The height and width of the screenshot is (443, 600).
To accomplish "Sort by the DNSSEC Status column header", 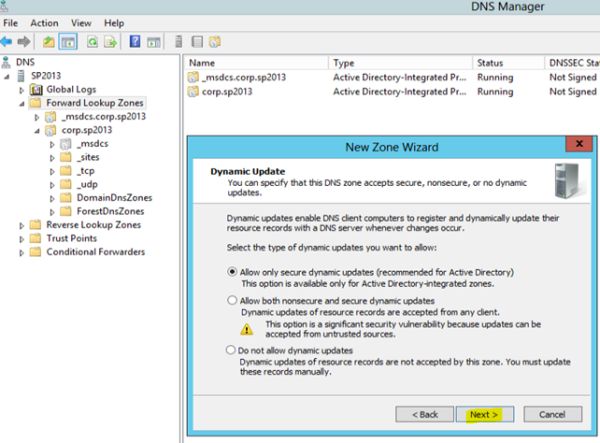I will point(572,63).
